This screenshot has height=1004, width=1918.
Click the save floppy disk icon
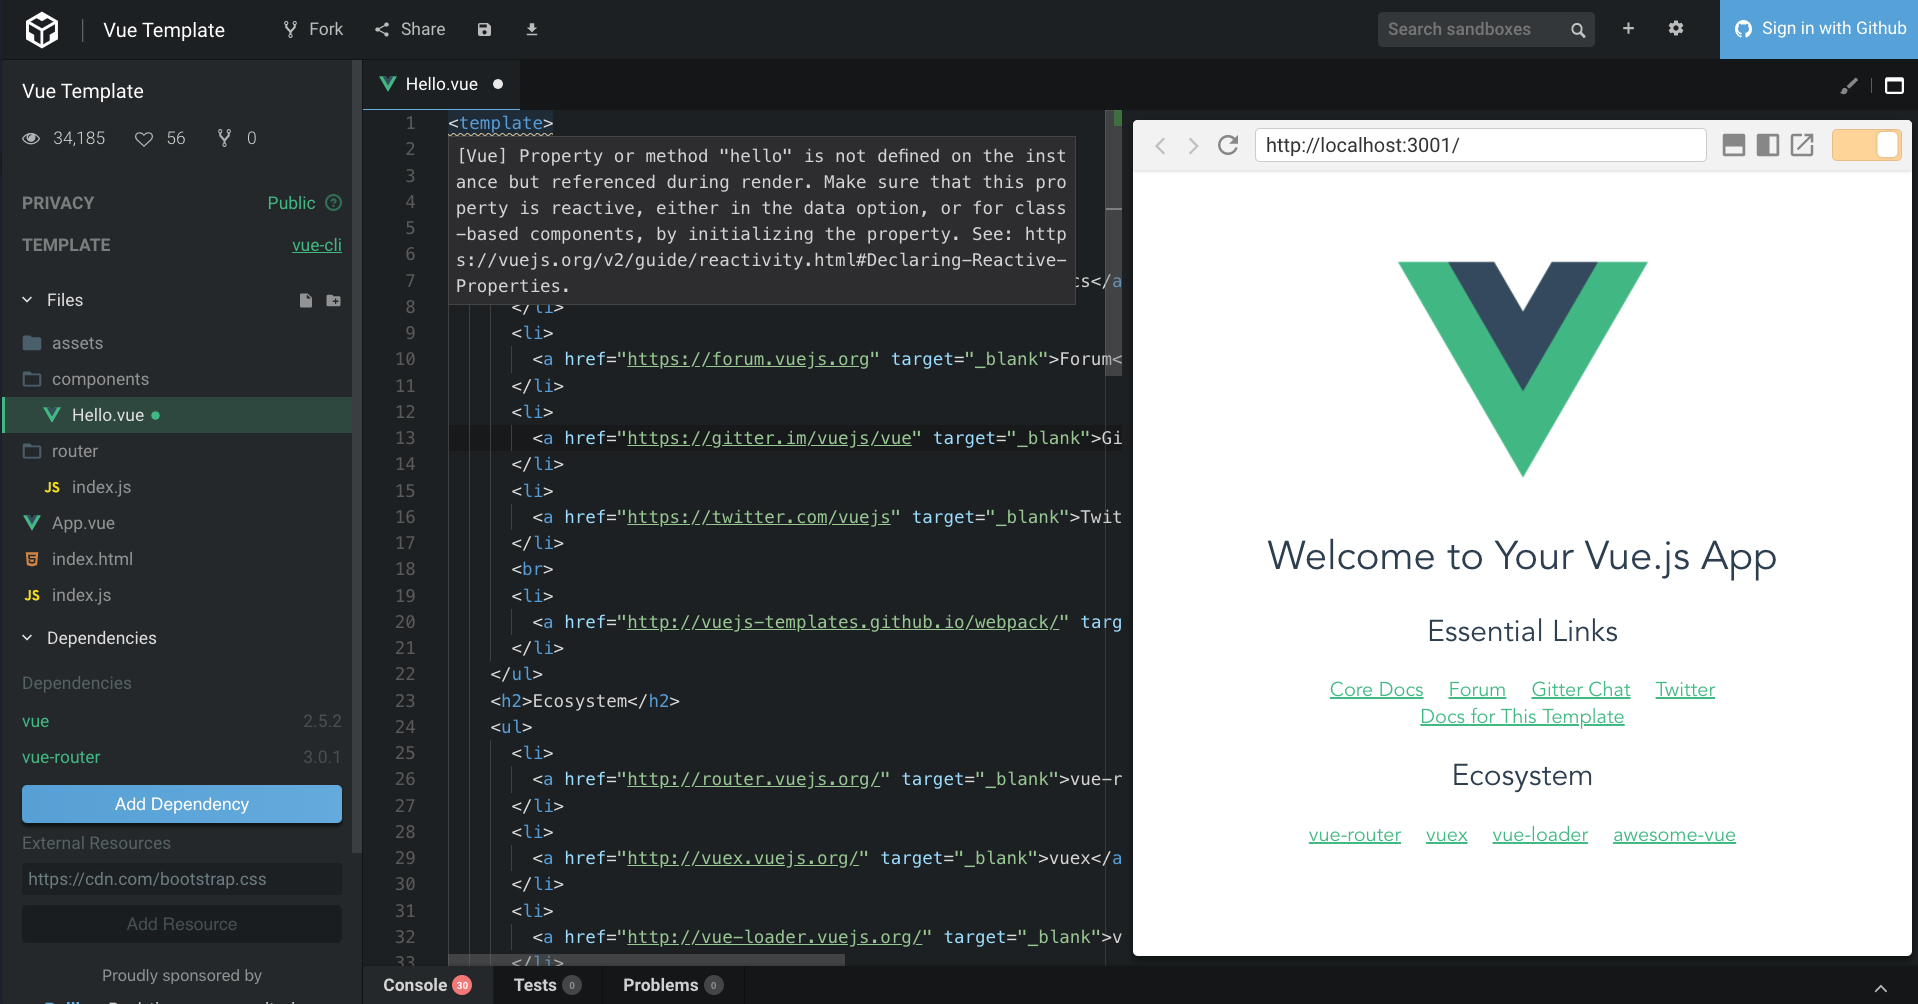tap(484, 30)
